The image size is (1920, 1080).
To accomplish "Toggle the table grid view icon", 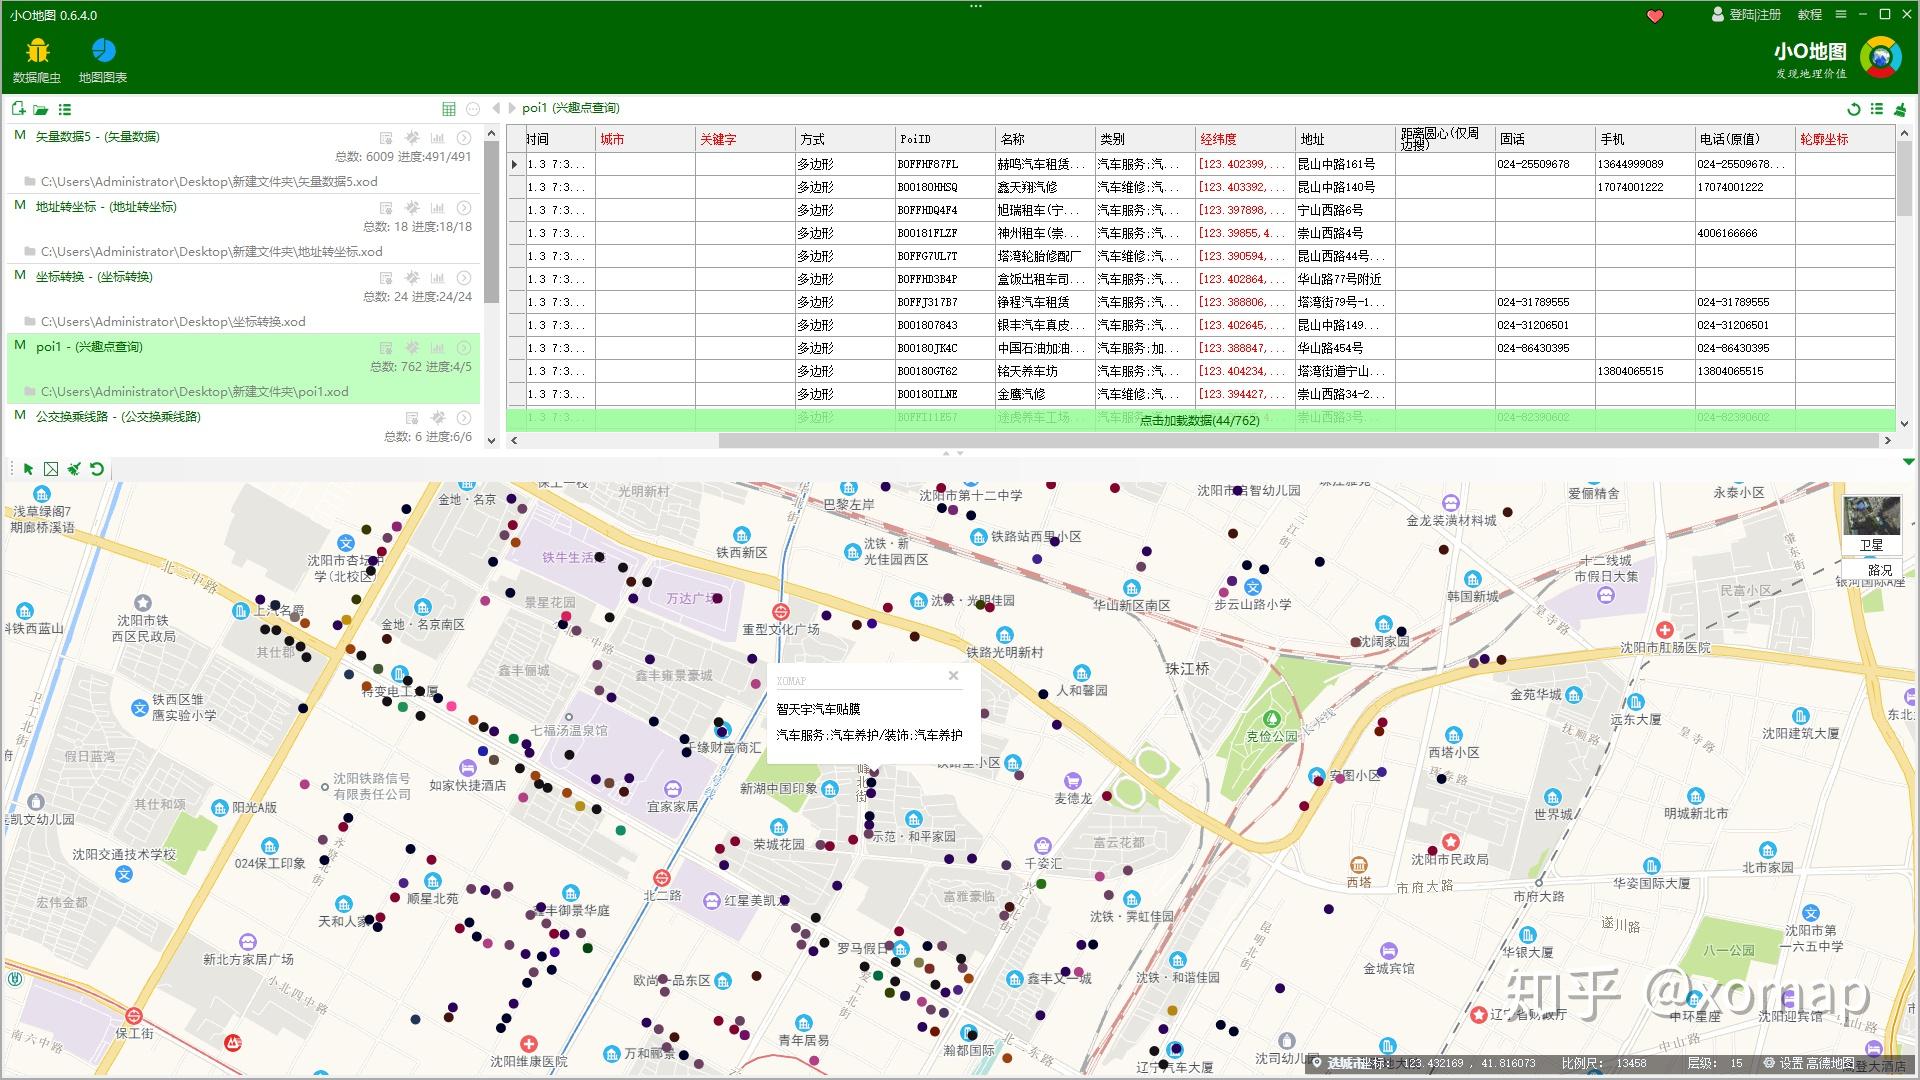I will point(449,109).
